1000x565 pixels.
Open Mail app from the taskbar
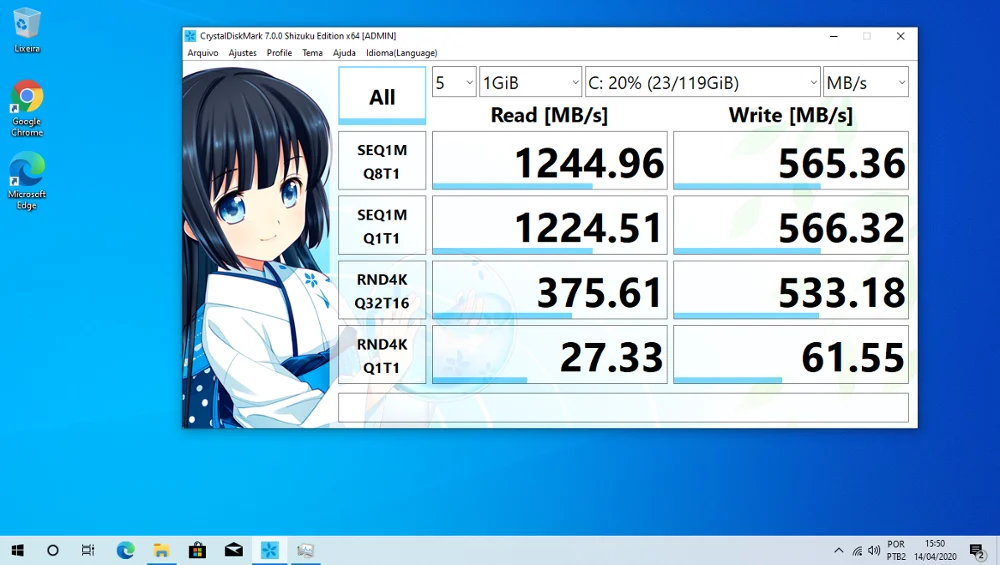(233, 550)
